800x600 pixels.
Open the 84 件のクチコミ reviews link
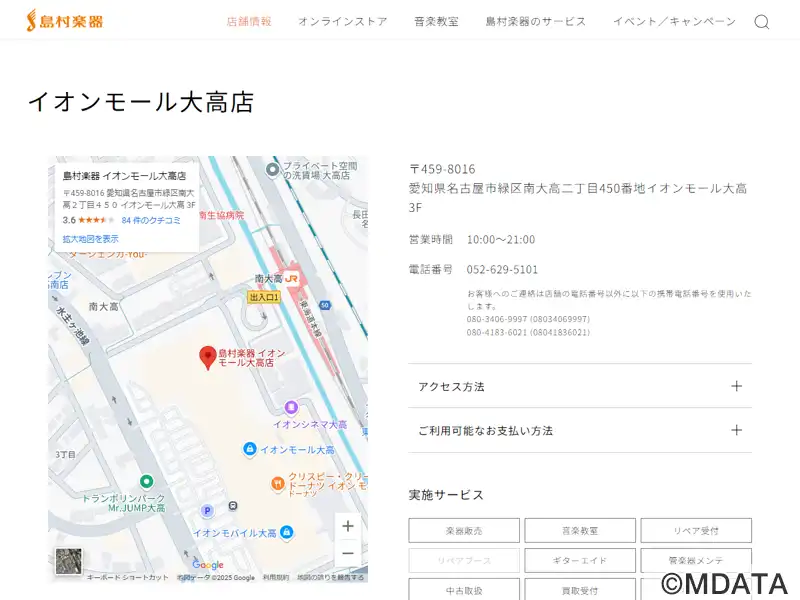pyautogui.click(x=151, y=220)
